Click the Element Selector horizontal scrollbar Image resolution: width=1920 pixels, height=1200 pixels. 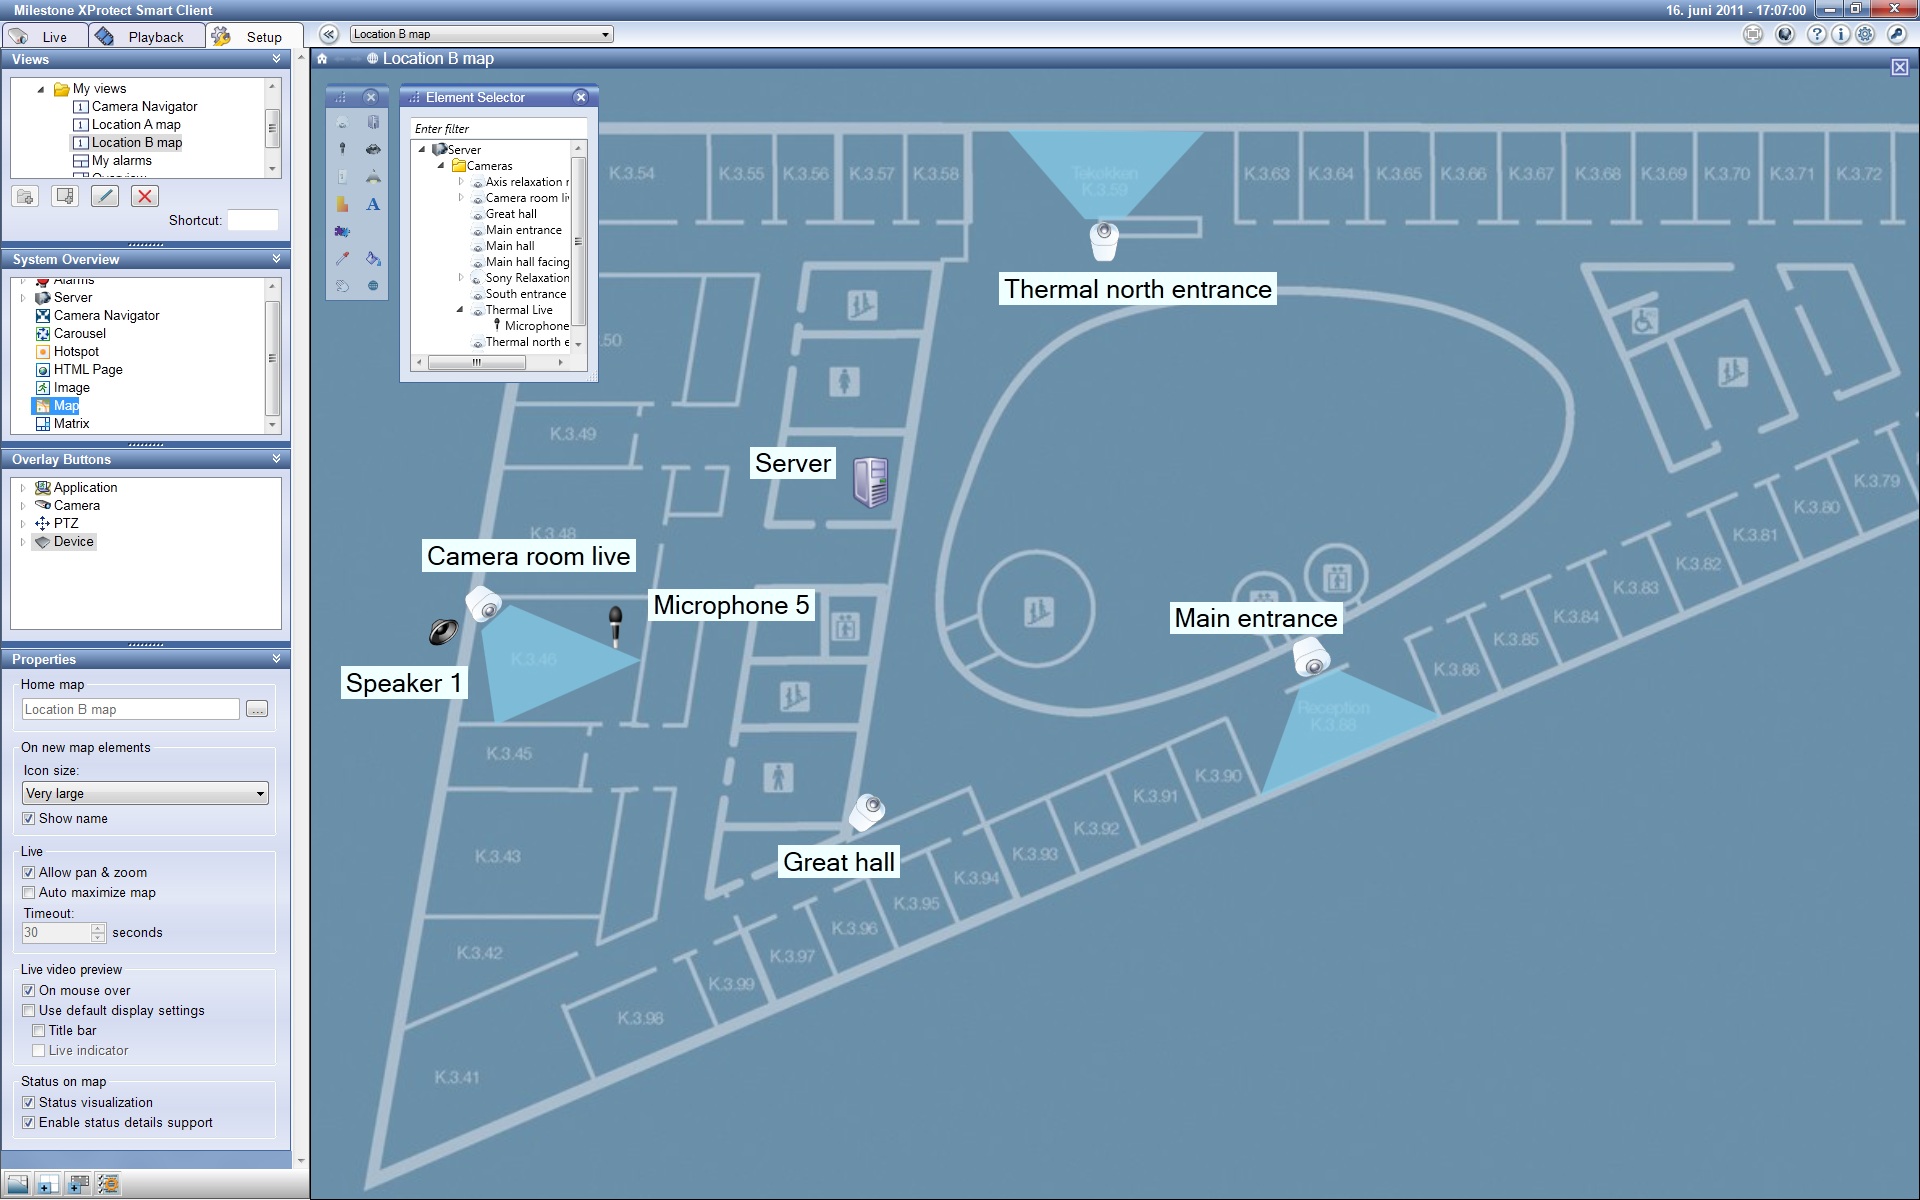(x=476, y=363)
